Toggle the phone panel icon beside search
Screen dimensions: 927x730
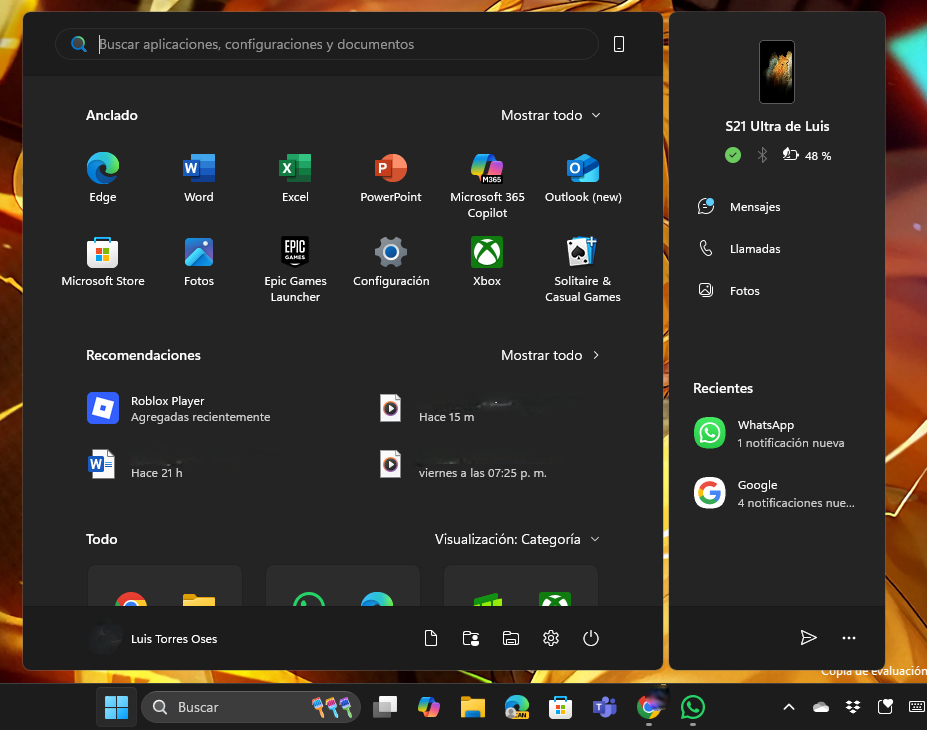(619, 44)
